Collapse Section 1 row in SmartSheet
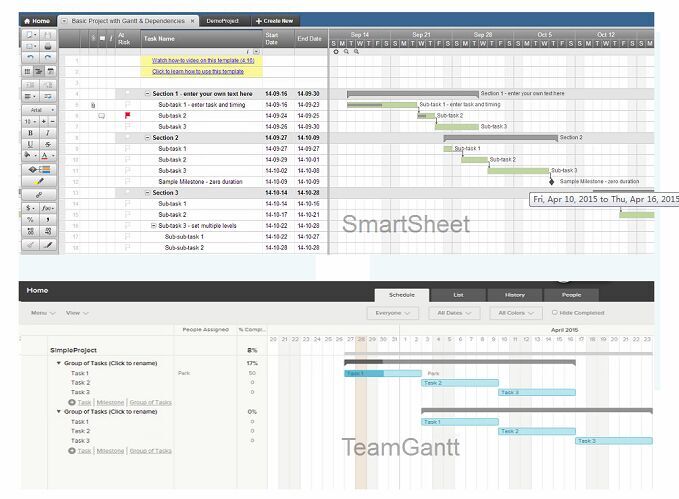The width and height of the screenshot is (679, 499). [147, 94]
